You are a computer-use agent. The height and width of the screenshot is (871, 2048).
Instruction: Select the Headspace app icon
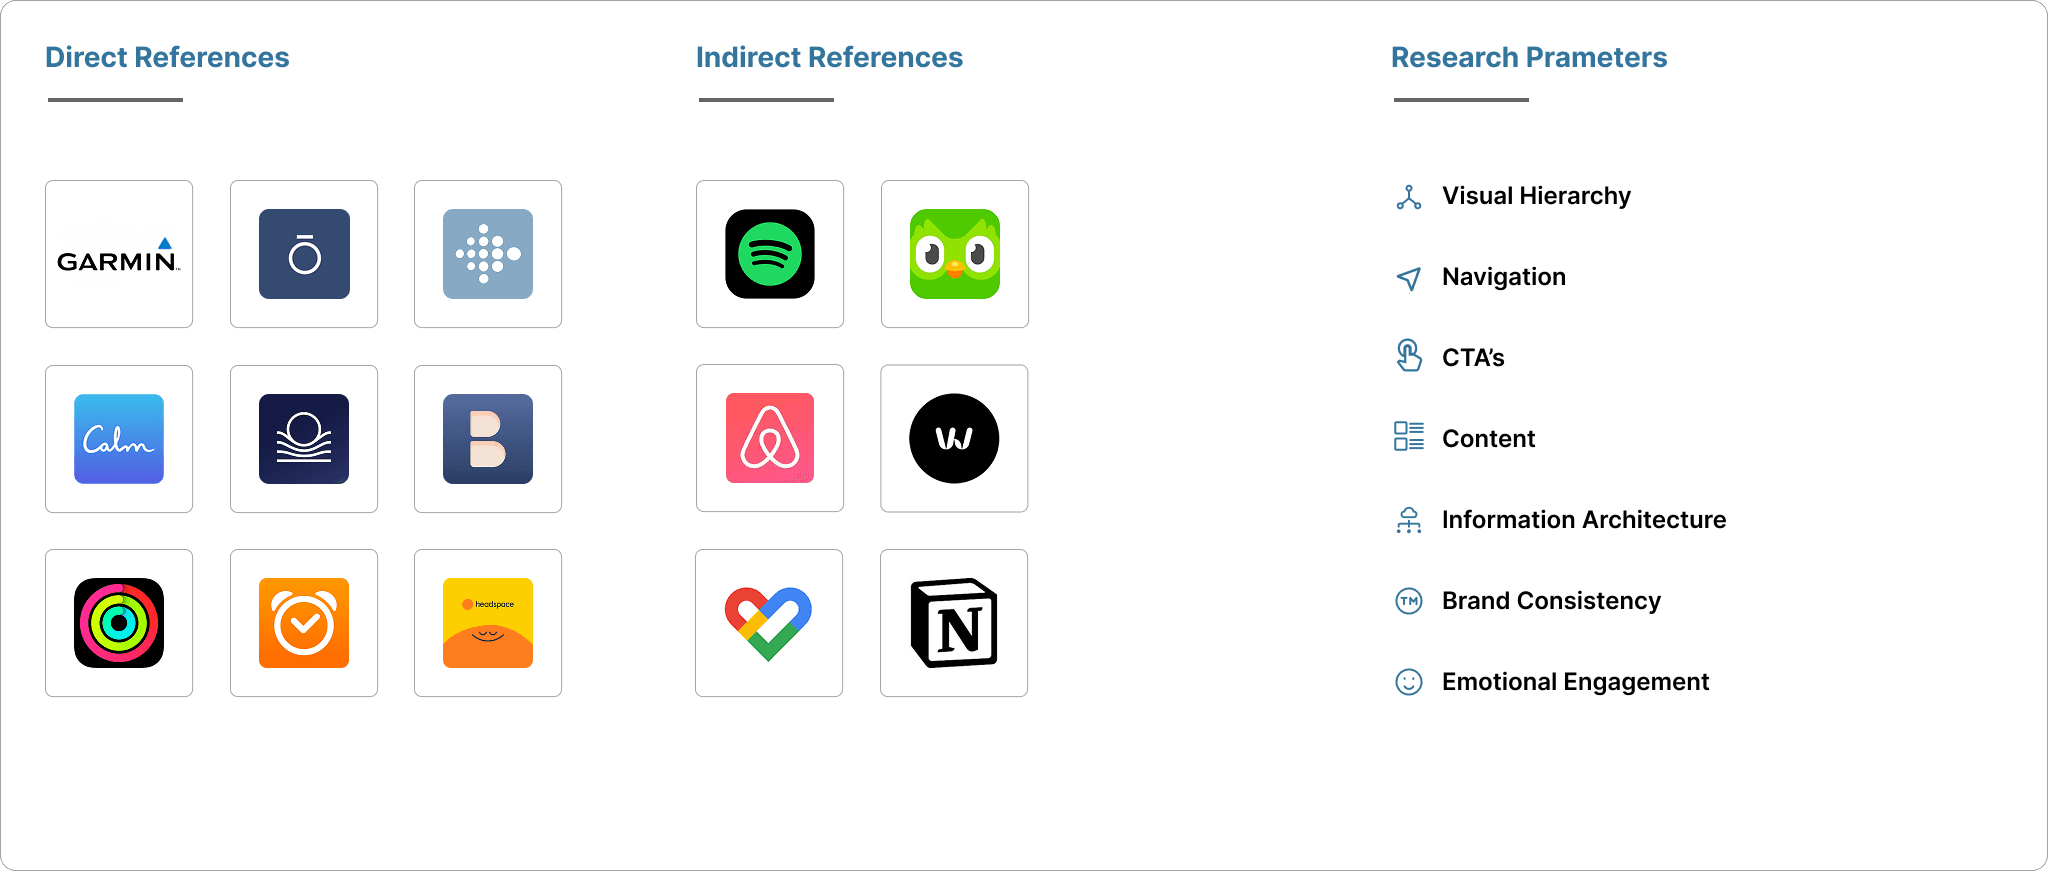[488, 623]
